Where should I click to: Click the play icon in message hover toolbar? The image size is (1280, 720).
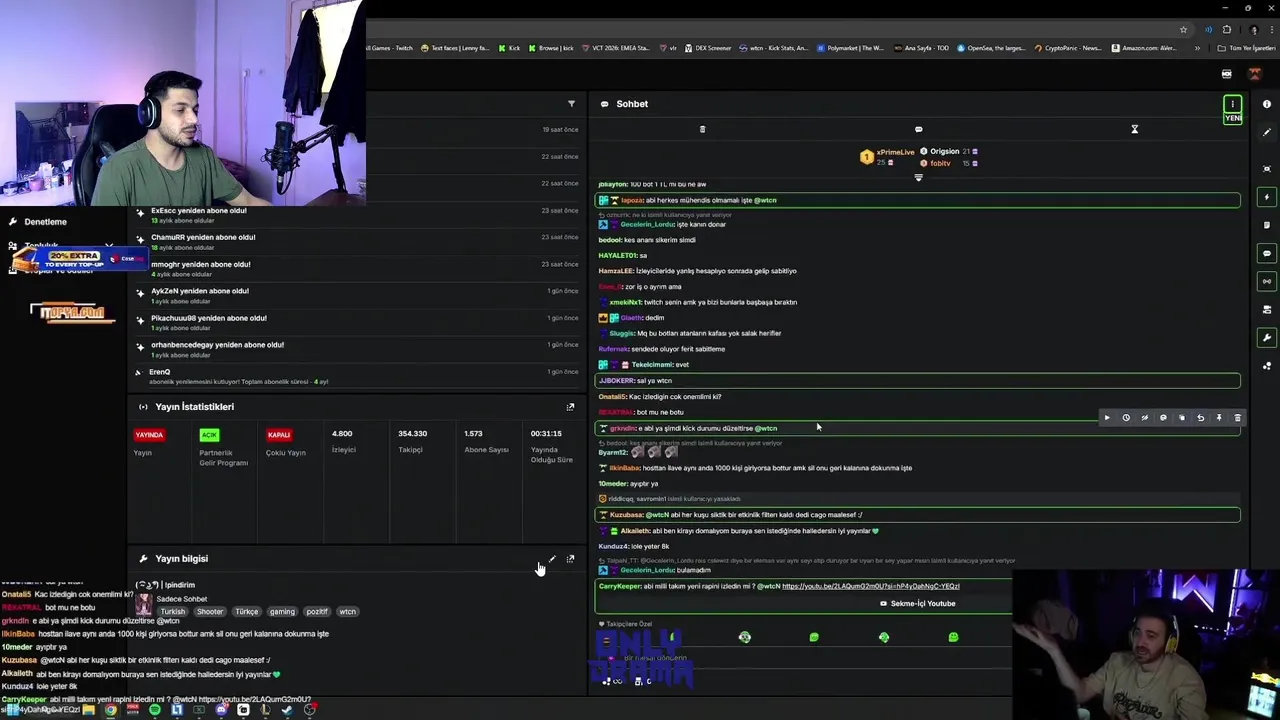tap(1106, 418)
